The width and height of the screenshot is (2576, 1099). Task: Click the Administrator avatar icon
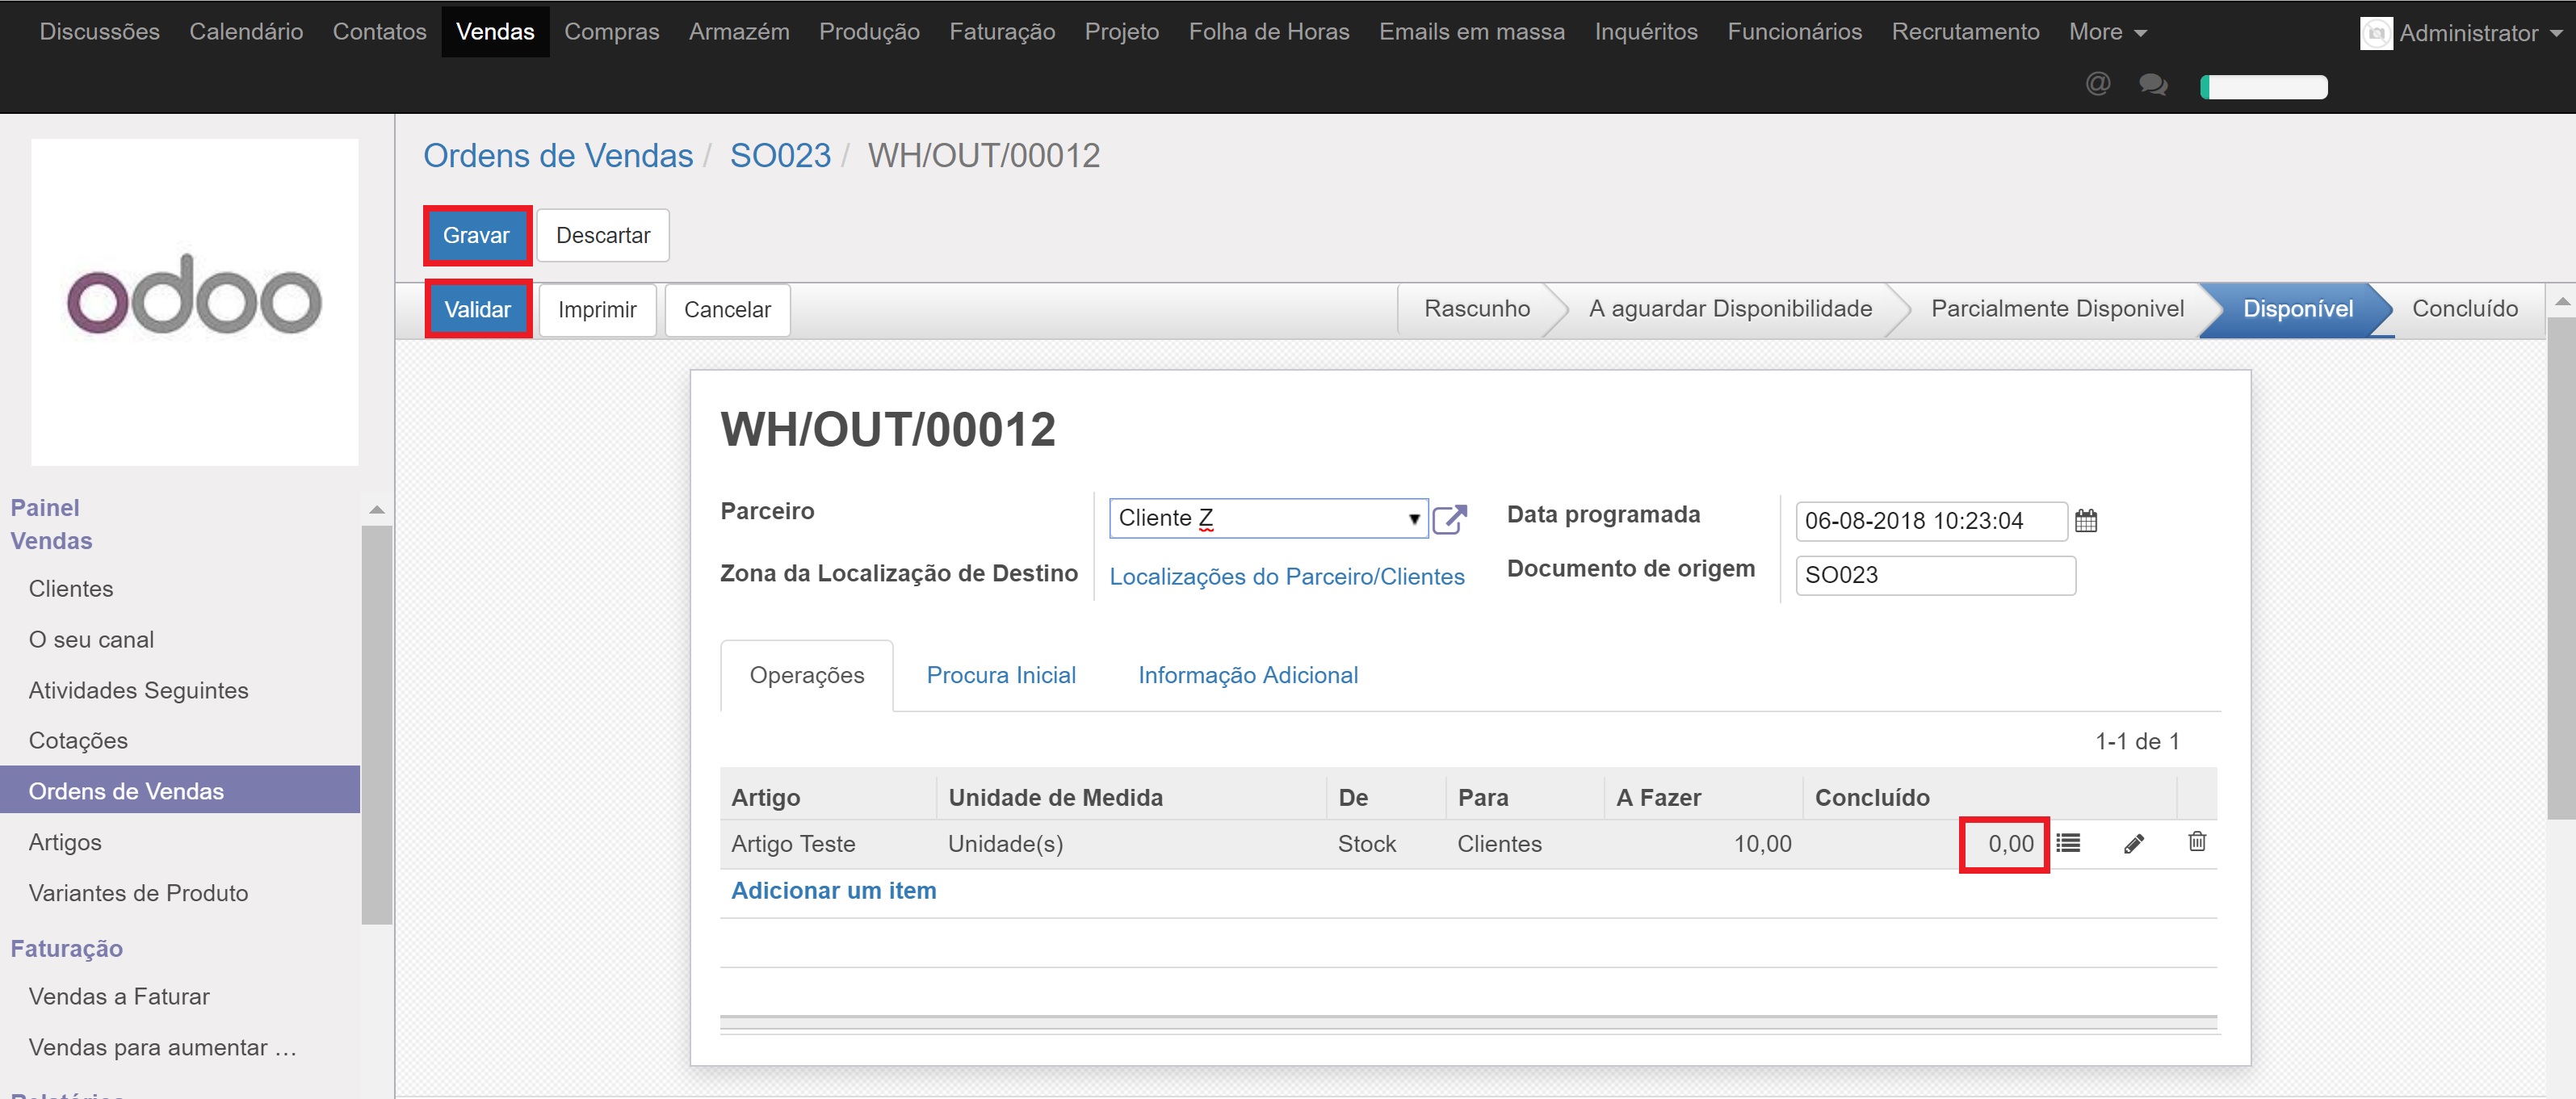pyautogui.click(x=2376, y=33)
